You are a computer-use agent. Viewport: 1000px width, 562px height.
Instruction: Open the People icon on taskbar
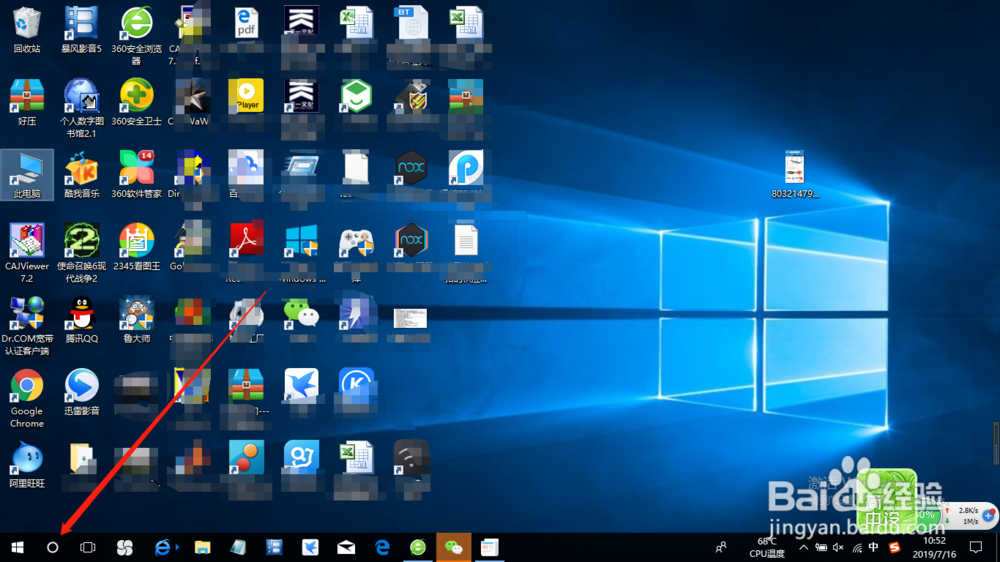point(721,547)
